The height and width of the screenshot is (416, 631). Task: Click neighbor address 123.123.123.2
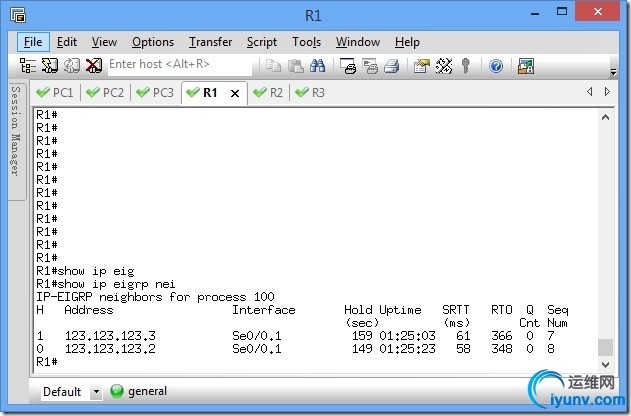[110, 348]
